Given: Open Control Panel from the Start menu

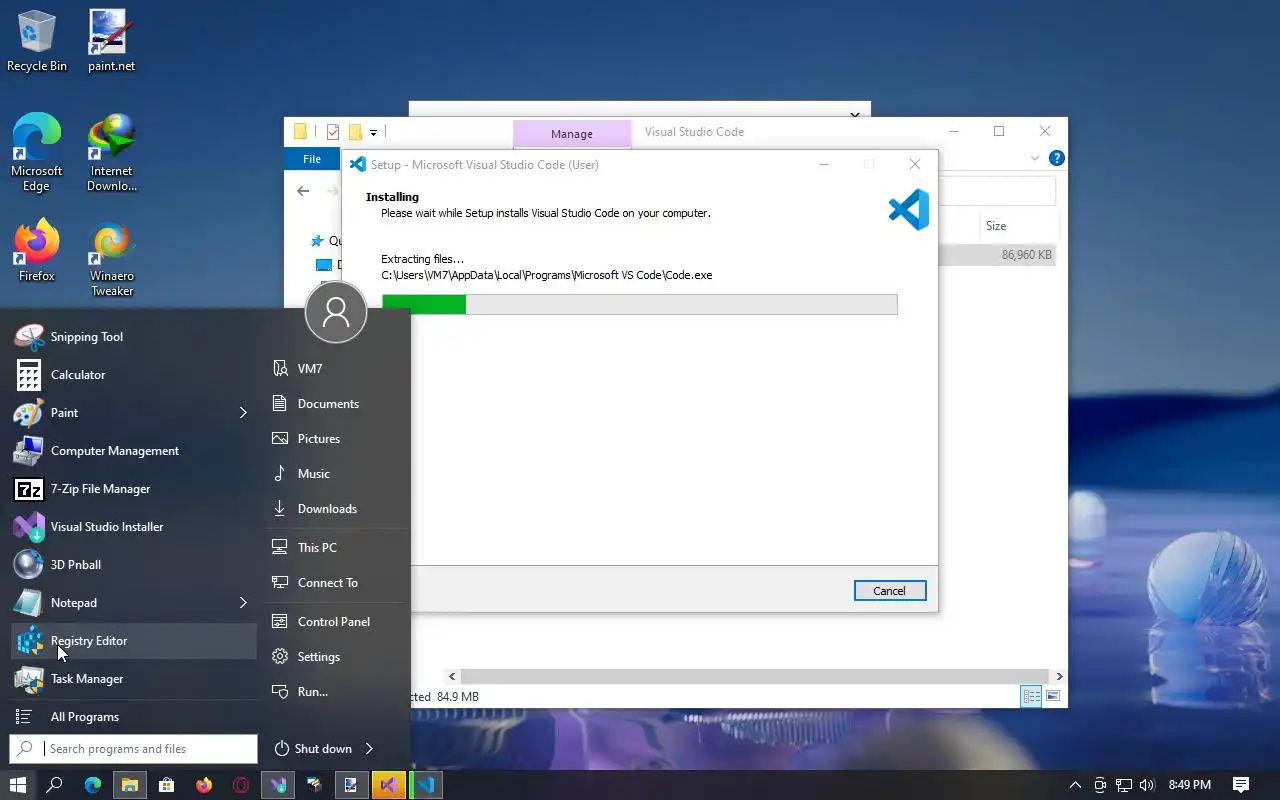Looking at the screenshot, I should (336, 622).
